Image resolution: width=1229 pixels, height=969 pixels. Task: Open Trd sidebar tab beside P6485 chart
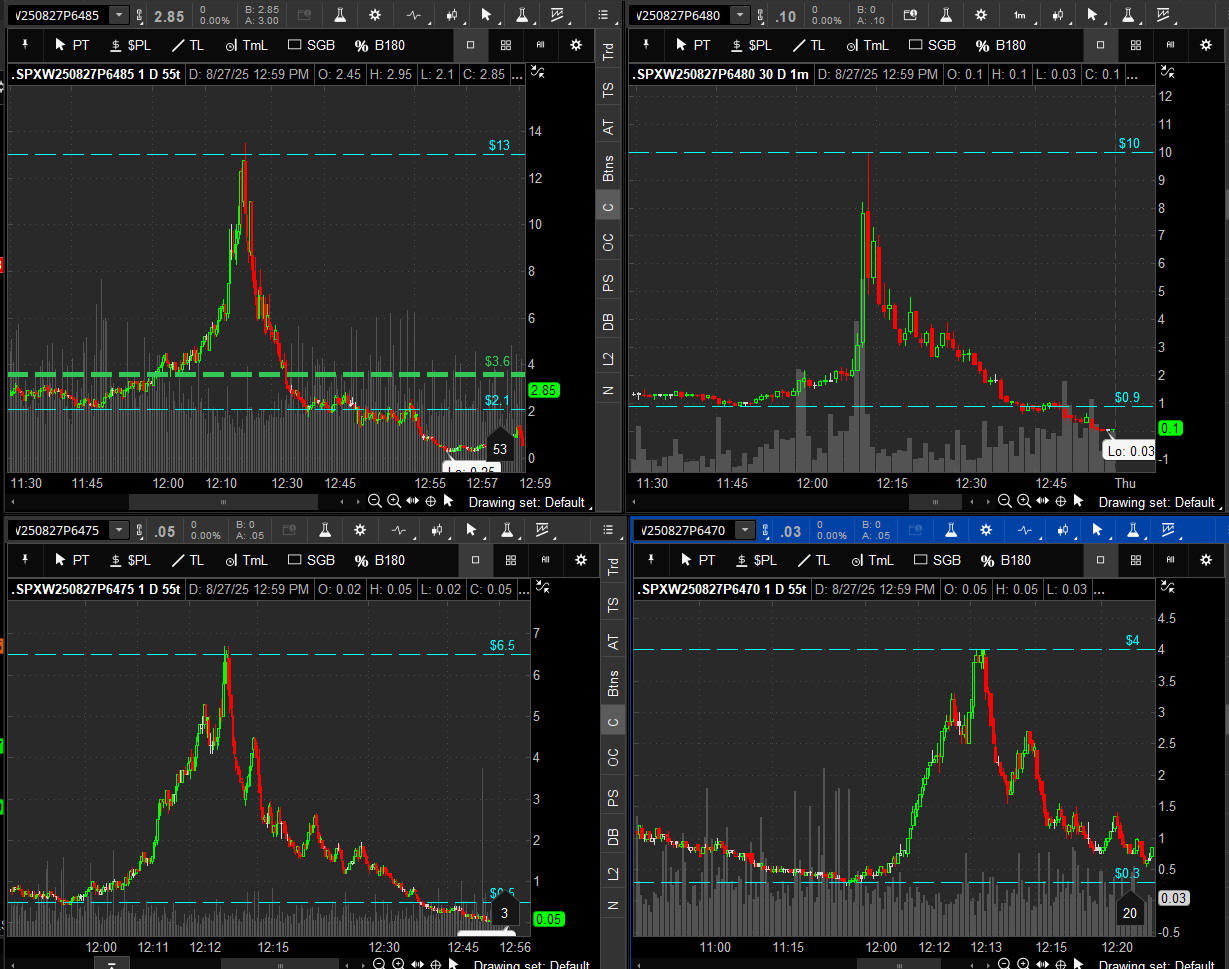[608, 53]
